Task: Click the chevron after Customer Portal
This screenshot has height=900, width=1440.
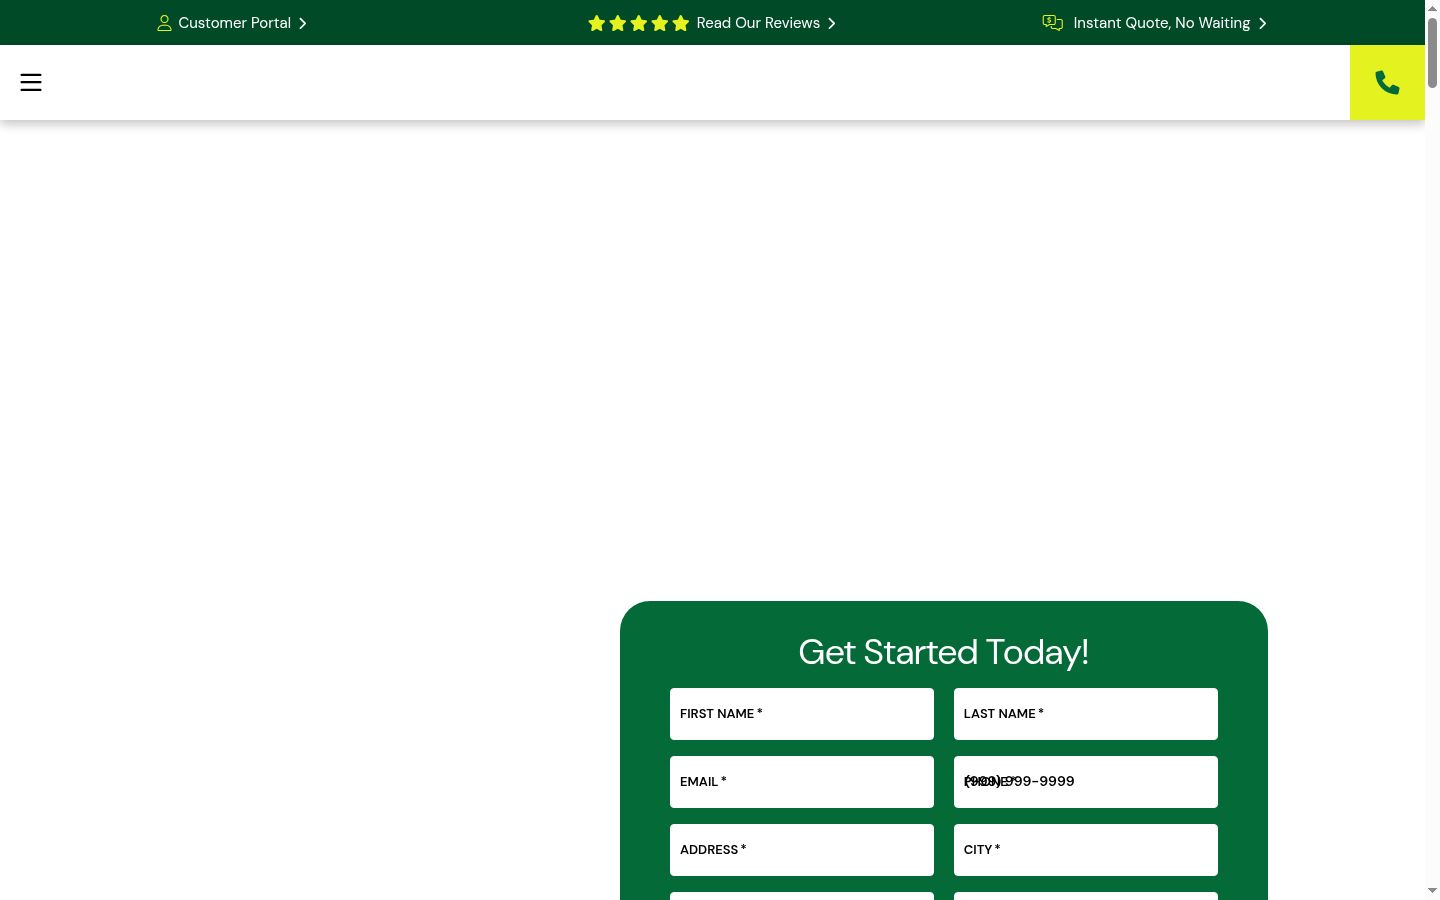Action: tap(302, 23)
